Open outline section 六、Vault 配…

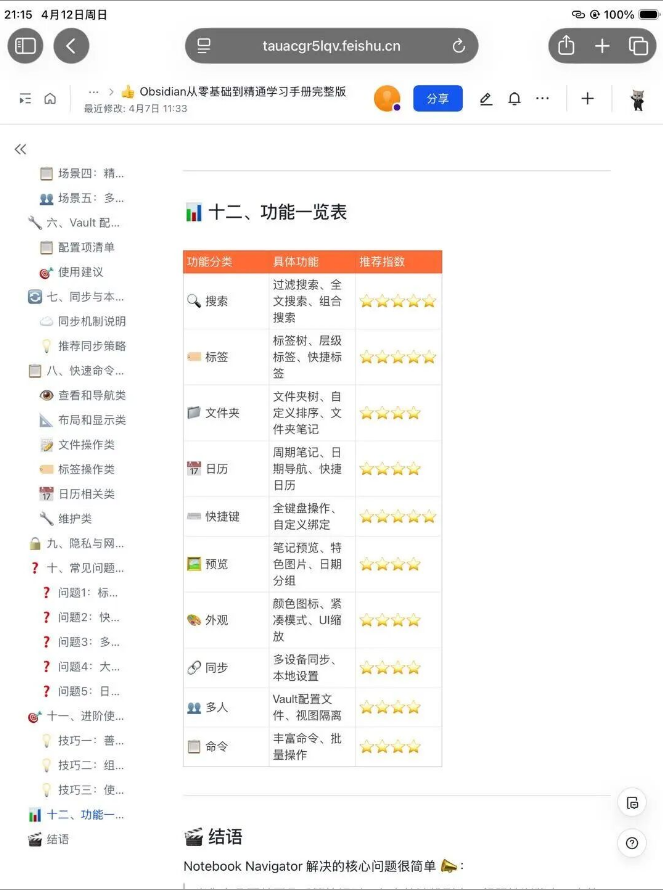pos(74,222)
